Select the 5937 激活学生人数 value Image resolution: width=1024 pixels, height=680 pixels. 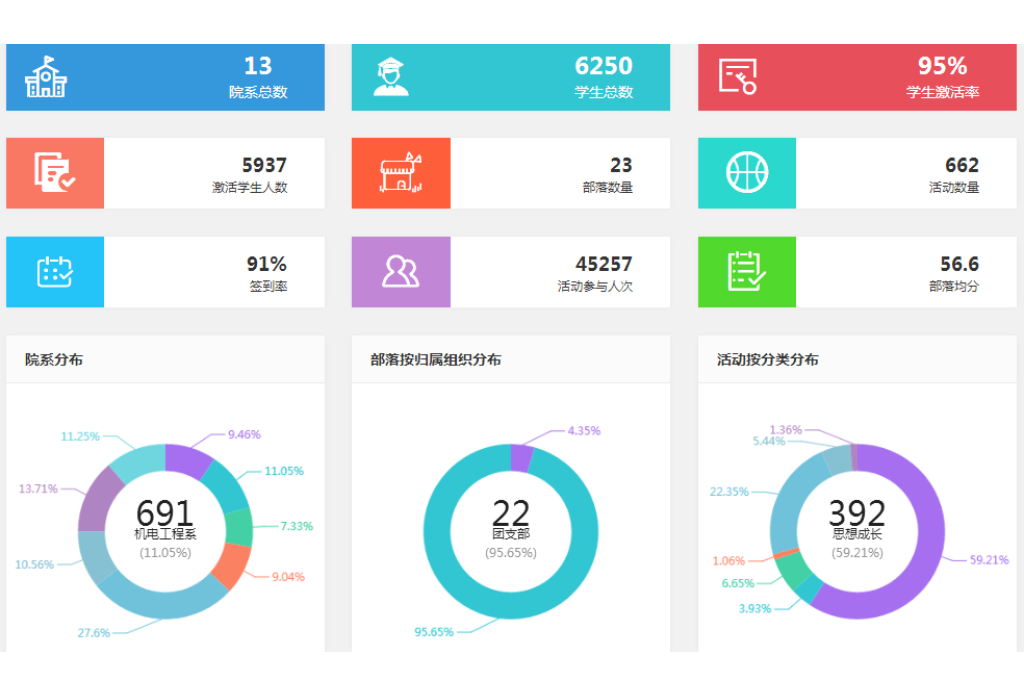(x=264, y=165)
